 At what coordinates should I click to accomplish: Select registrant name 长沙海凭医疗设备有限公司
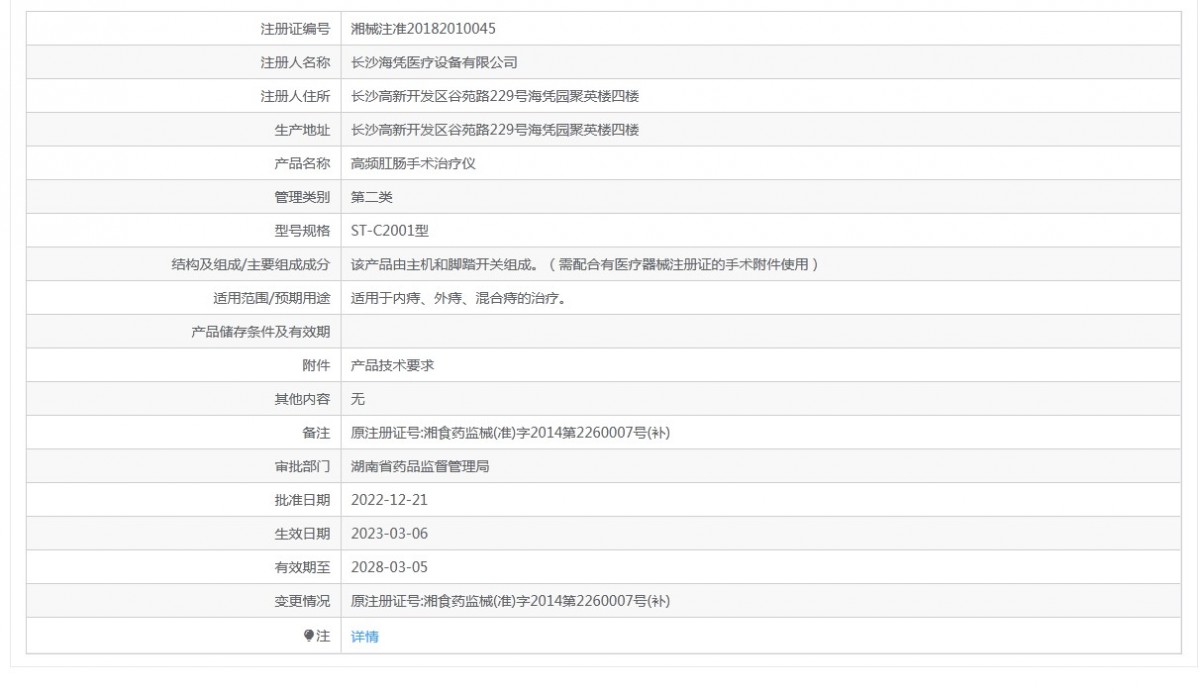tap(434, 62)
